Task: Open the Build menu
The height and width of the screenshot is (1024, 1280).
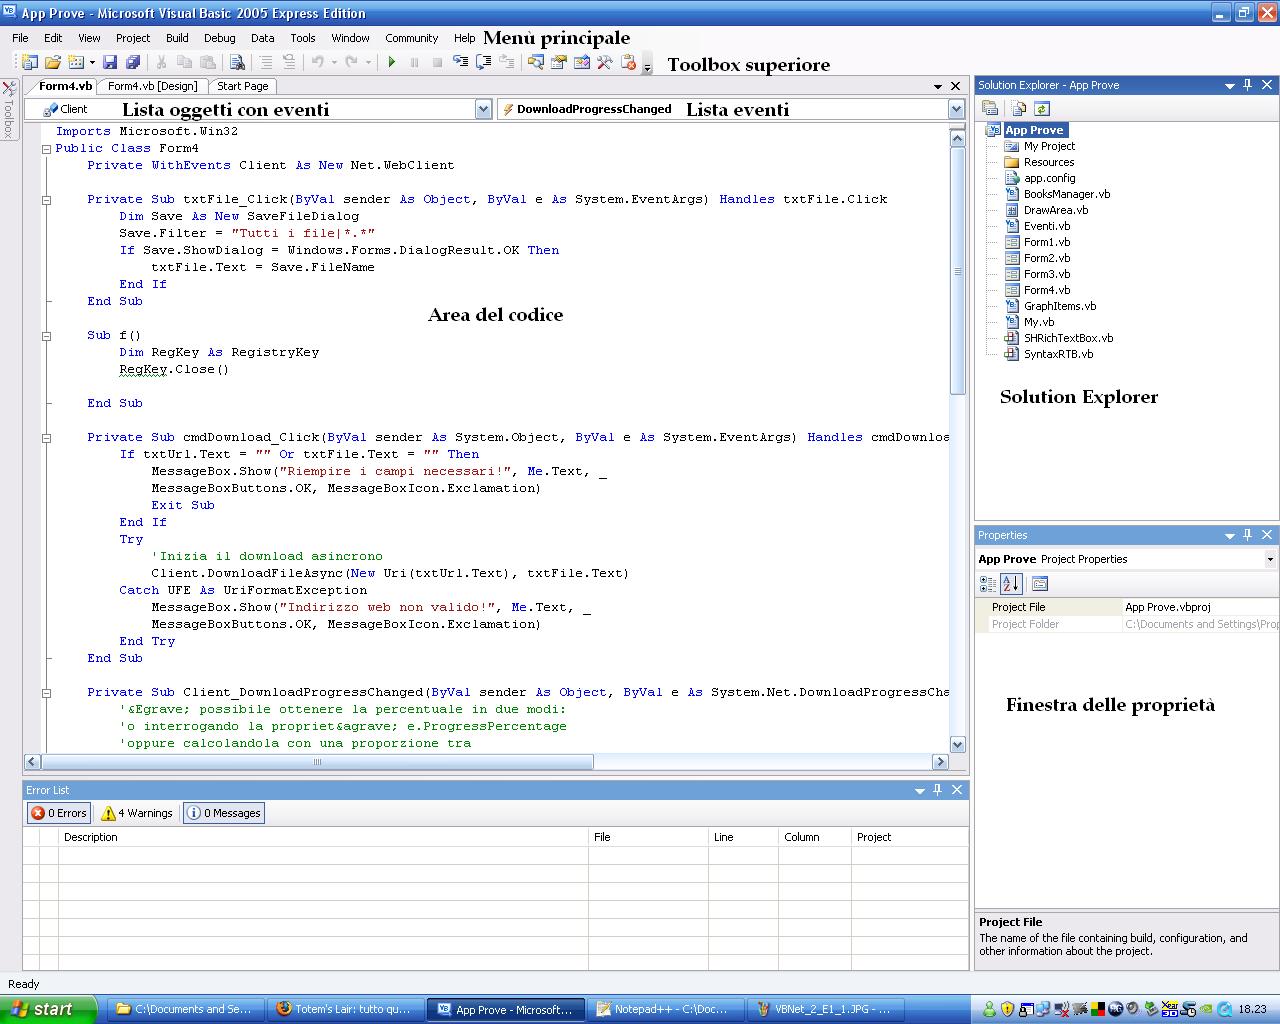Action: point(177,38)
